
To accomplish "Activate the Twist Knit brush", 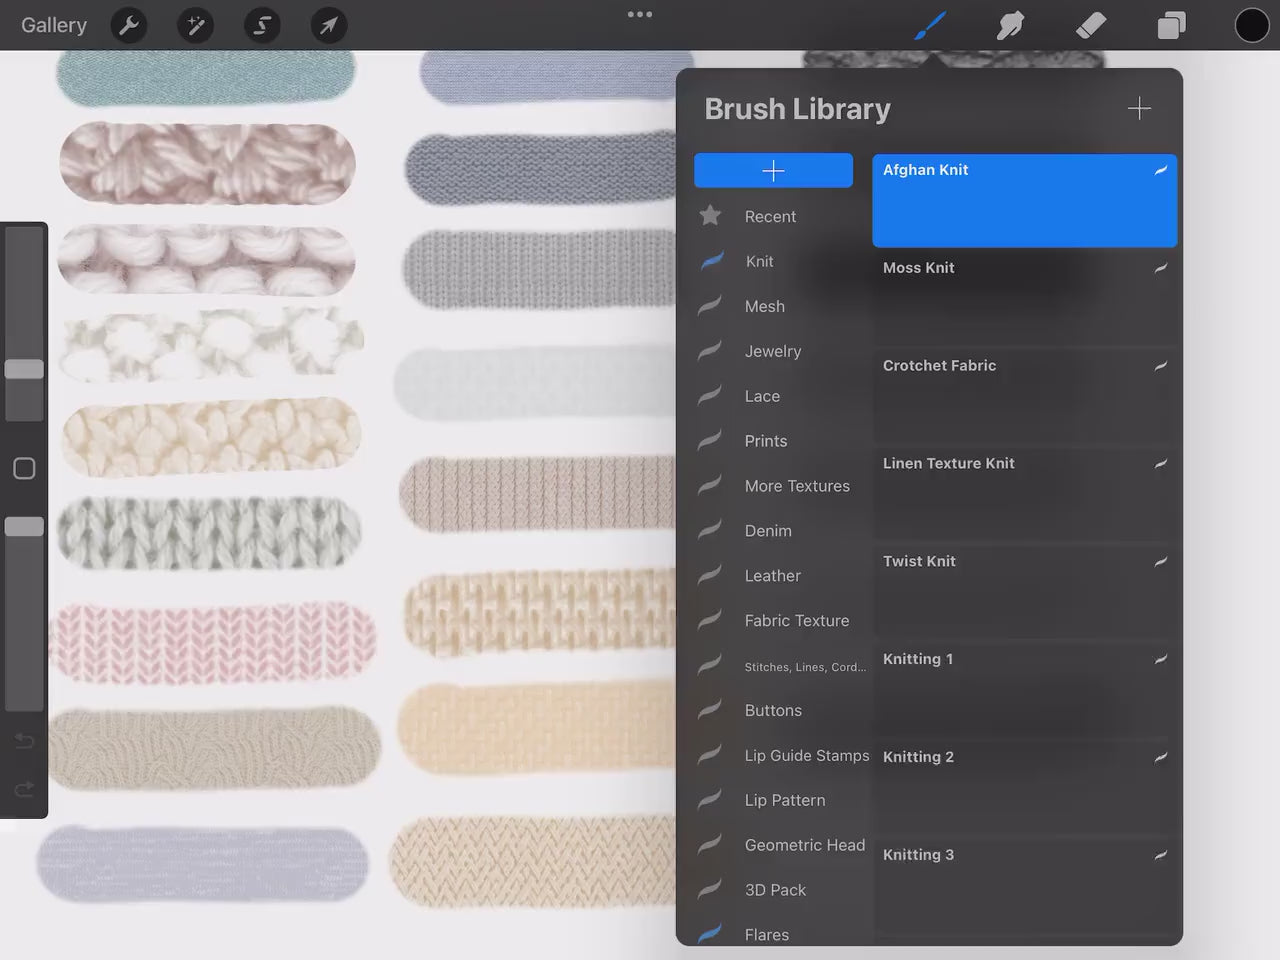I will tap(1024, 590).
